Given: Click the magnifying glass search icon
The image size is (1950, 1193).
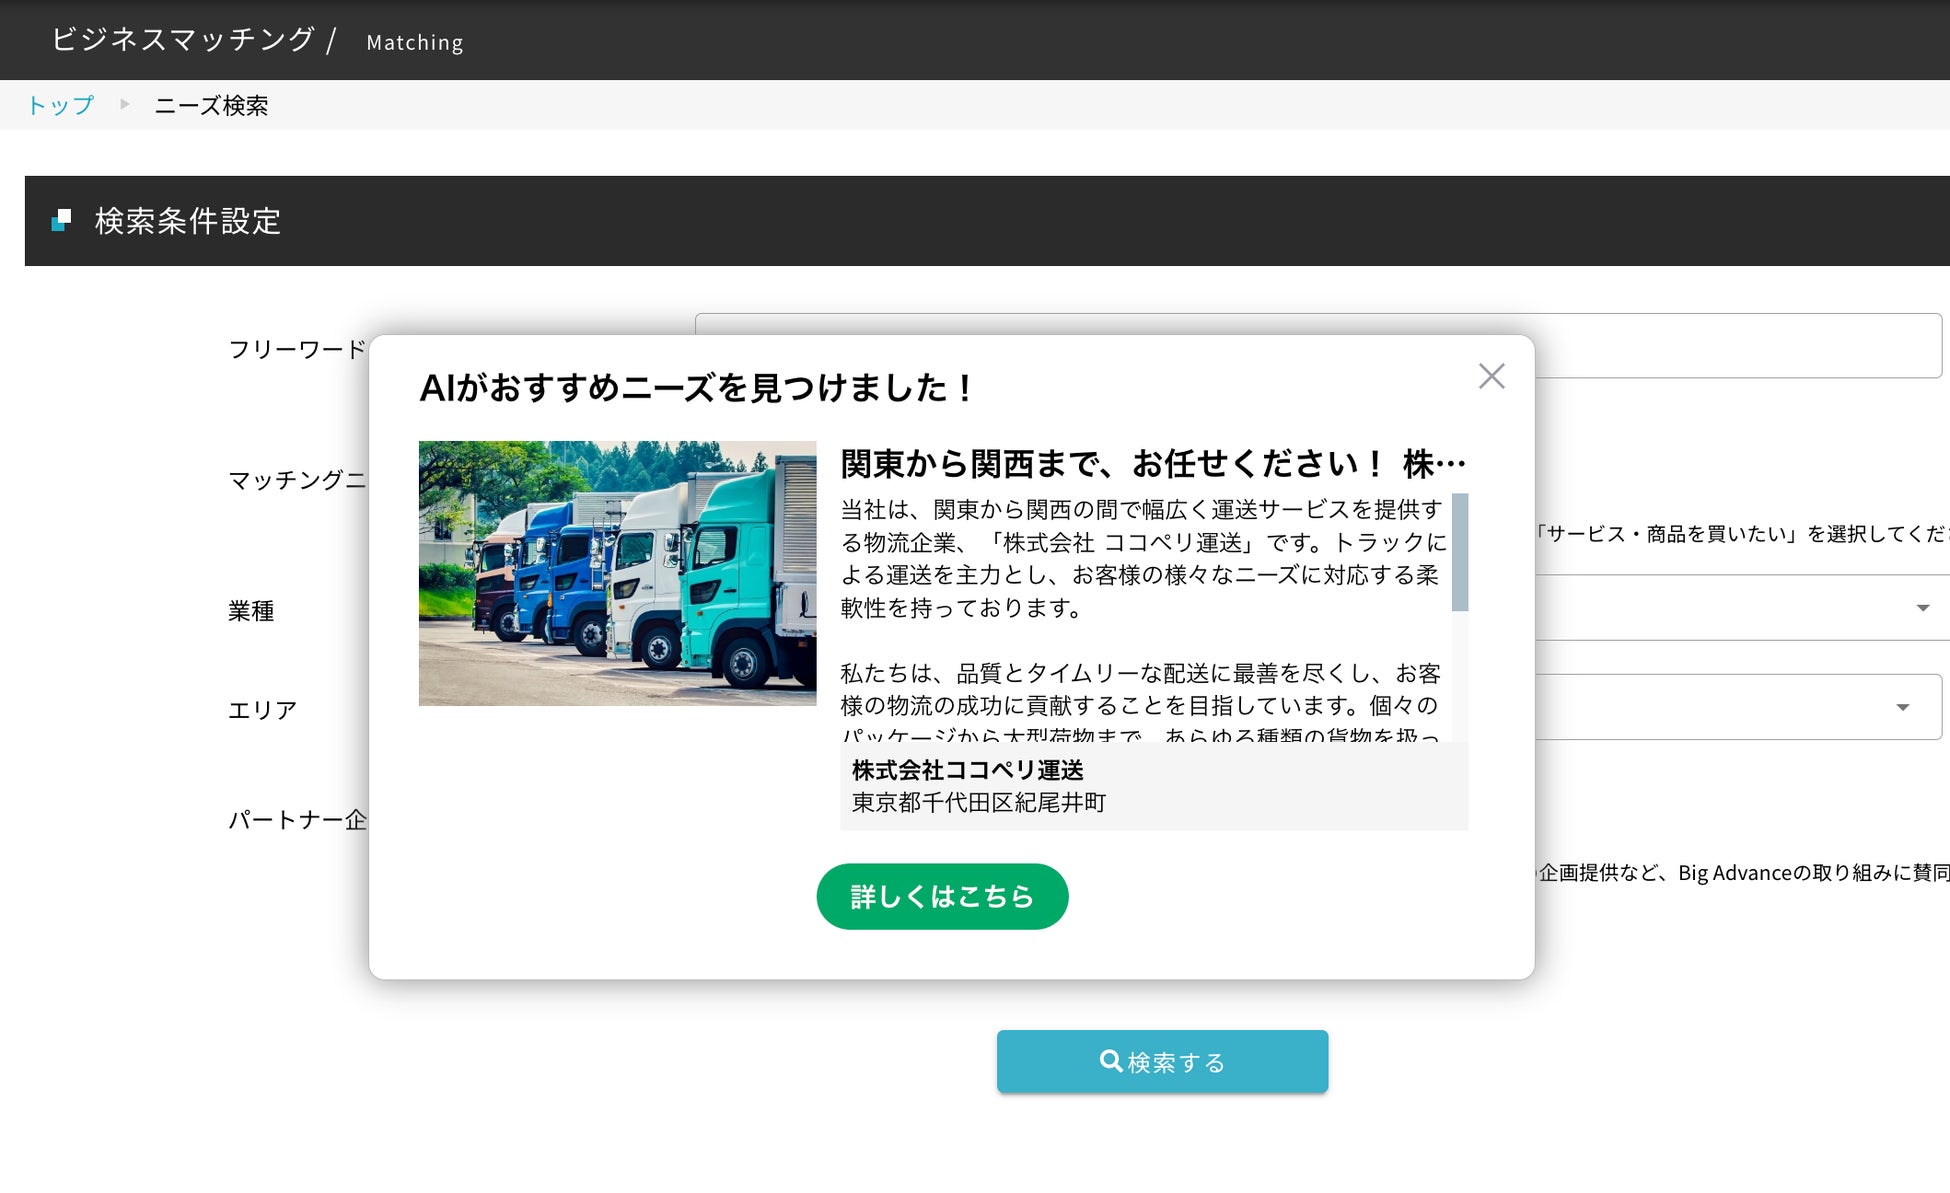Looking at the screenshot, I should point(1110,1060).
